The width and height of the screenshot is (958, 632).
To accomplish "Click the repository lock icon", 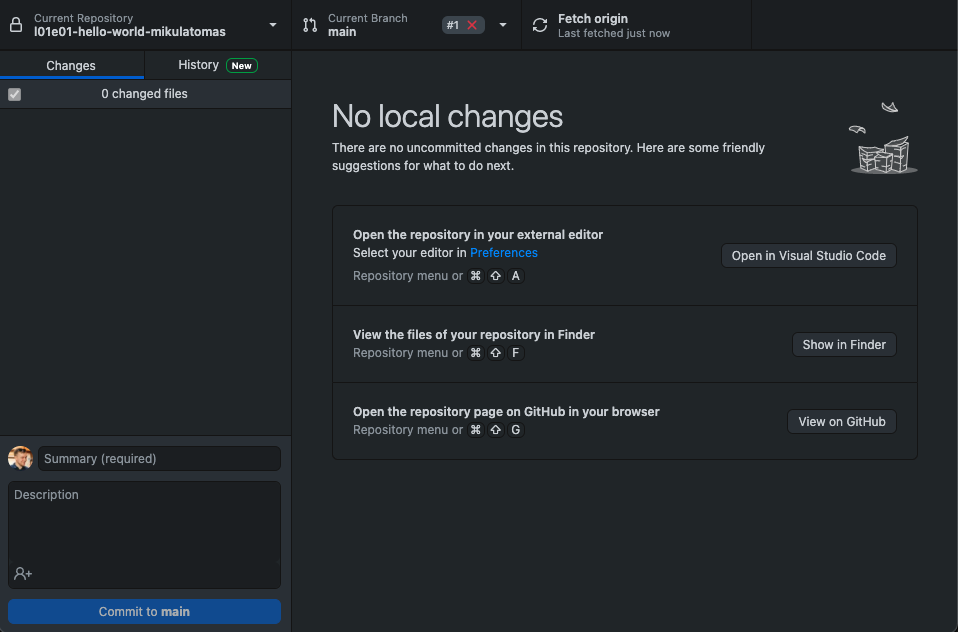I will pos(16,25).
